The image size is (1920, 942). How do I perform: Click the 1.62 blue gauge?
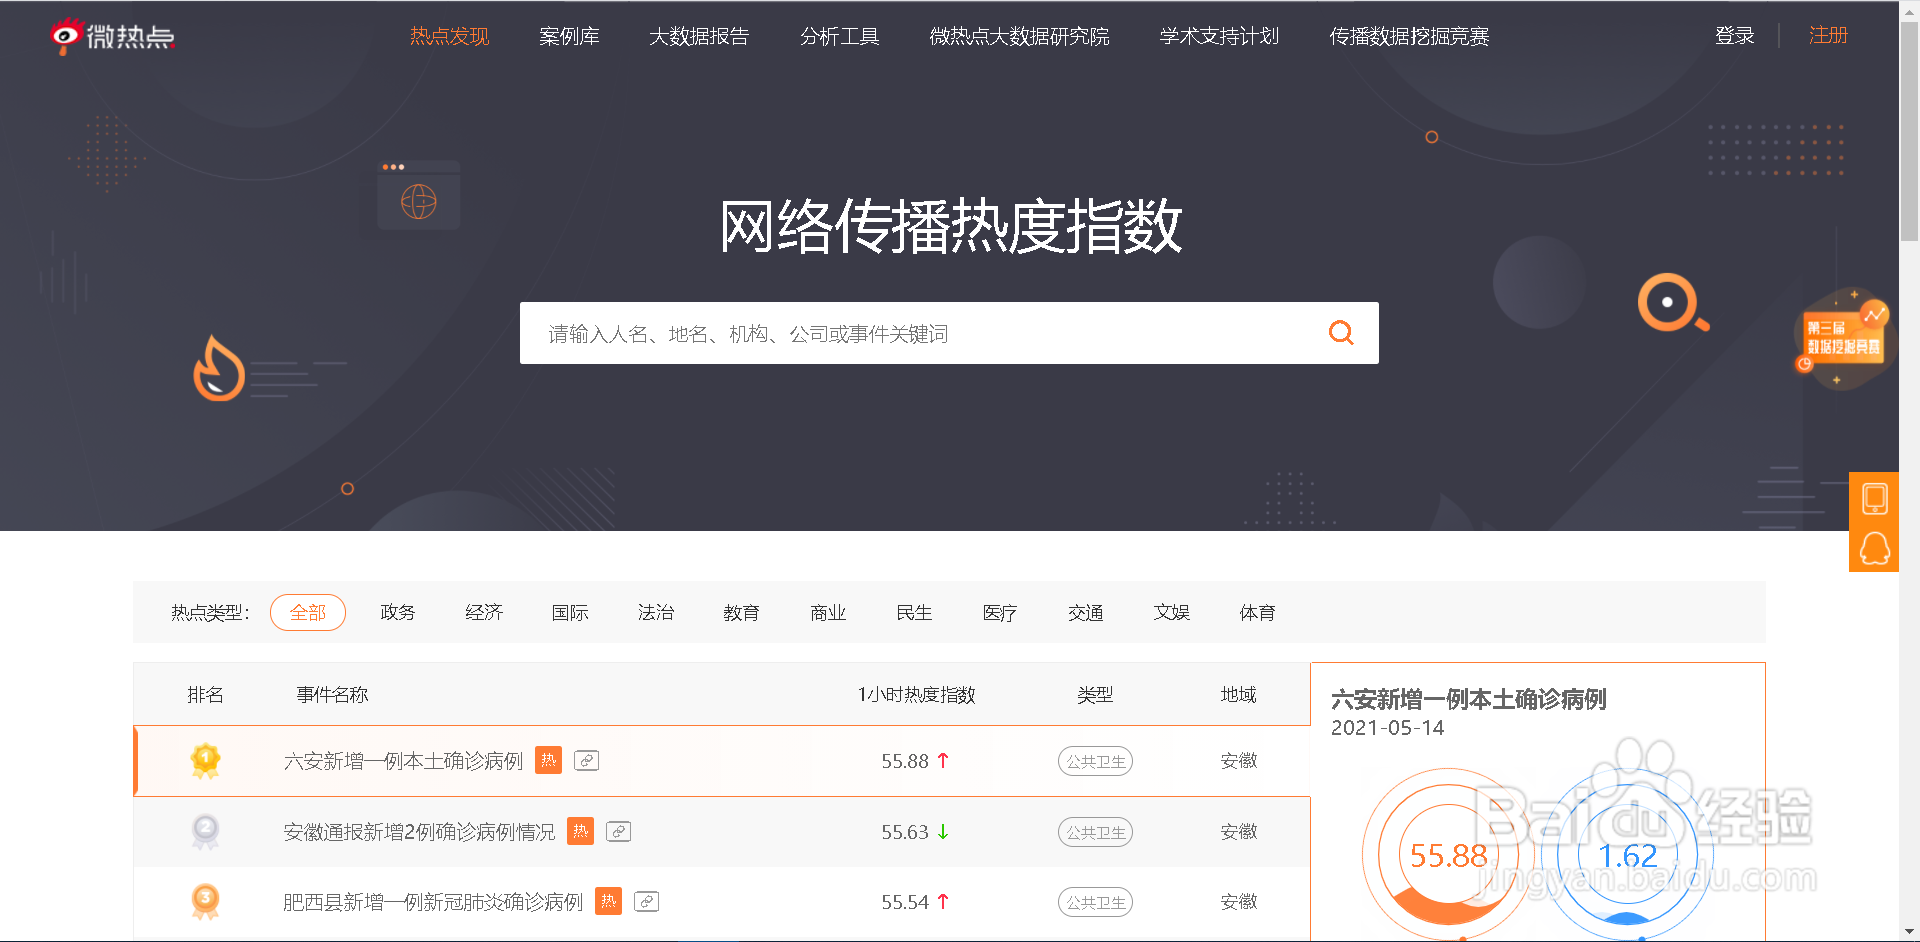(1627, 855)
